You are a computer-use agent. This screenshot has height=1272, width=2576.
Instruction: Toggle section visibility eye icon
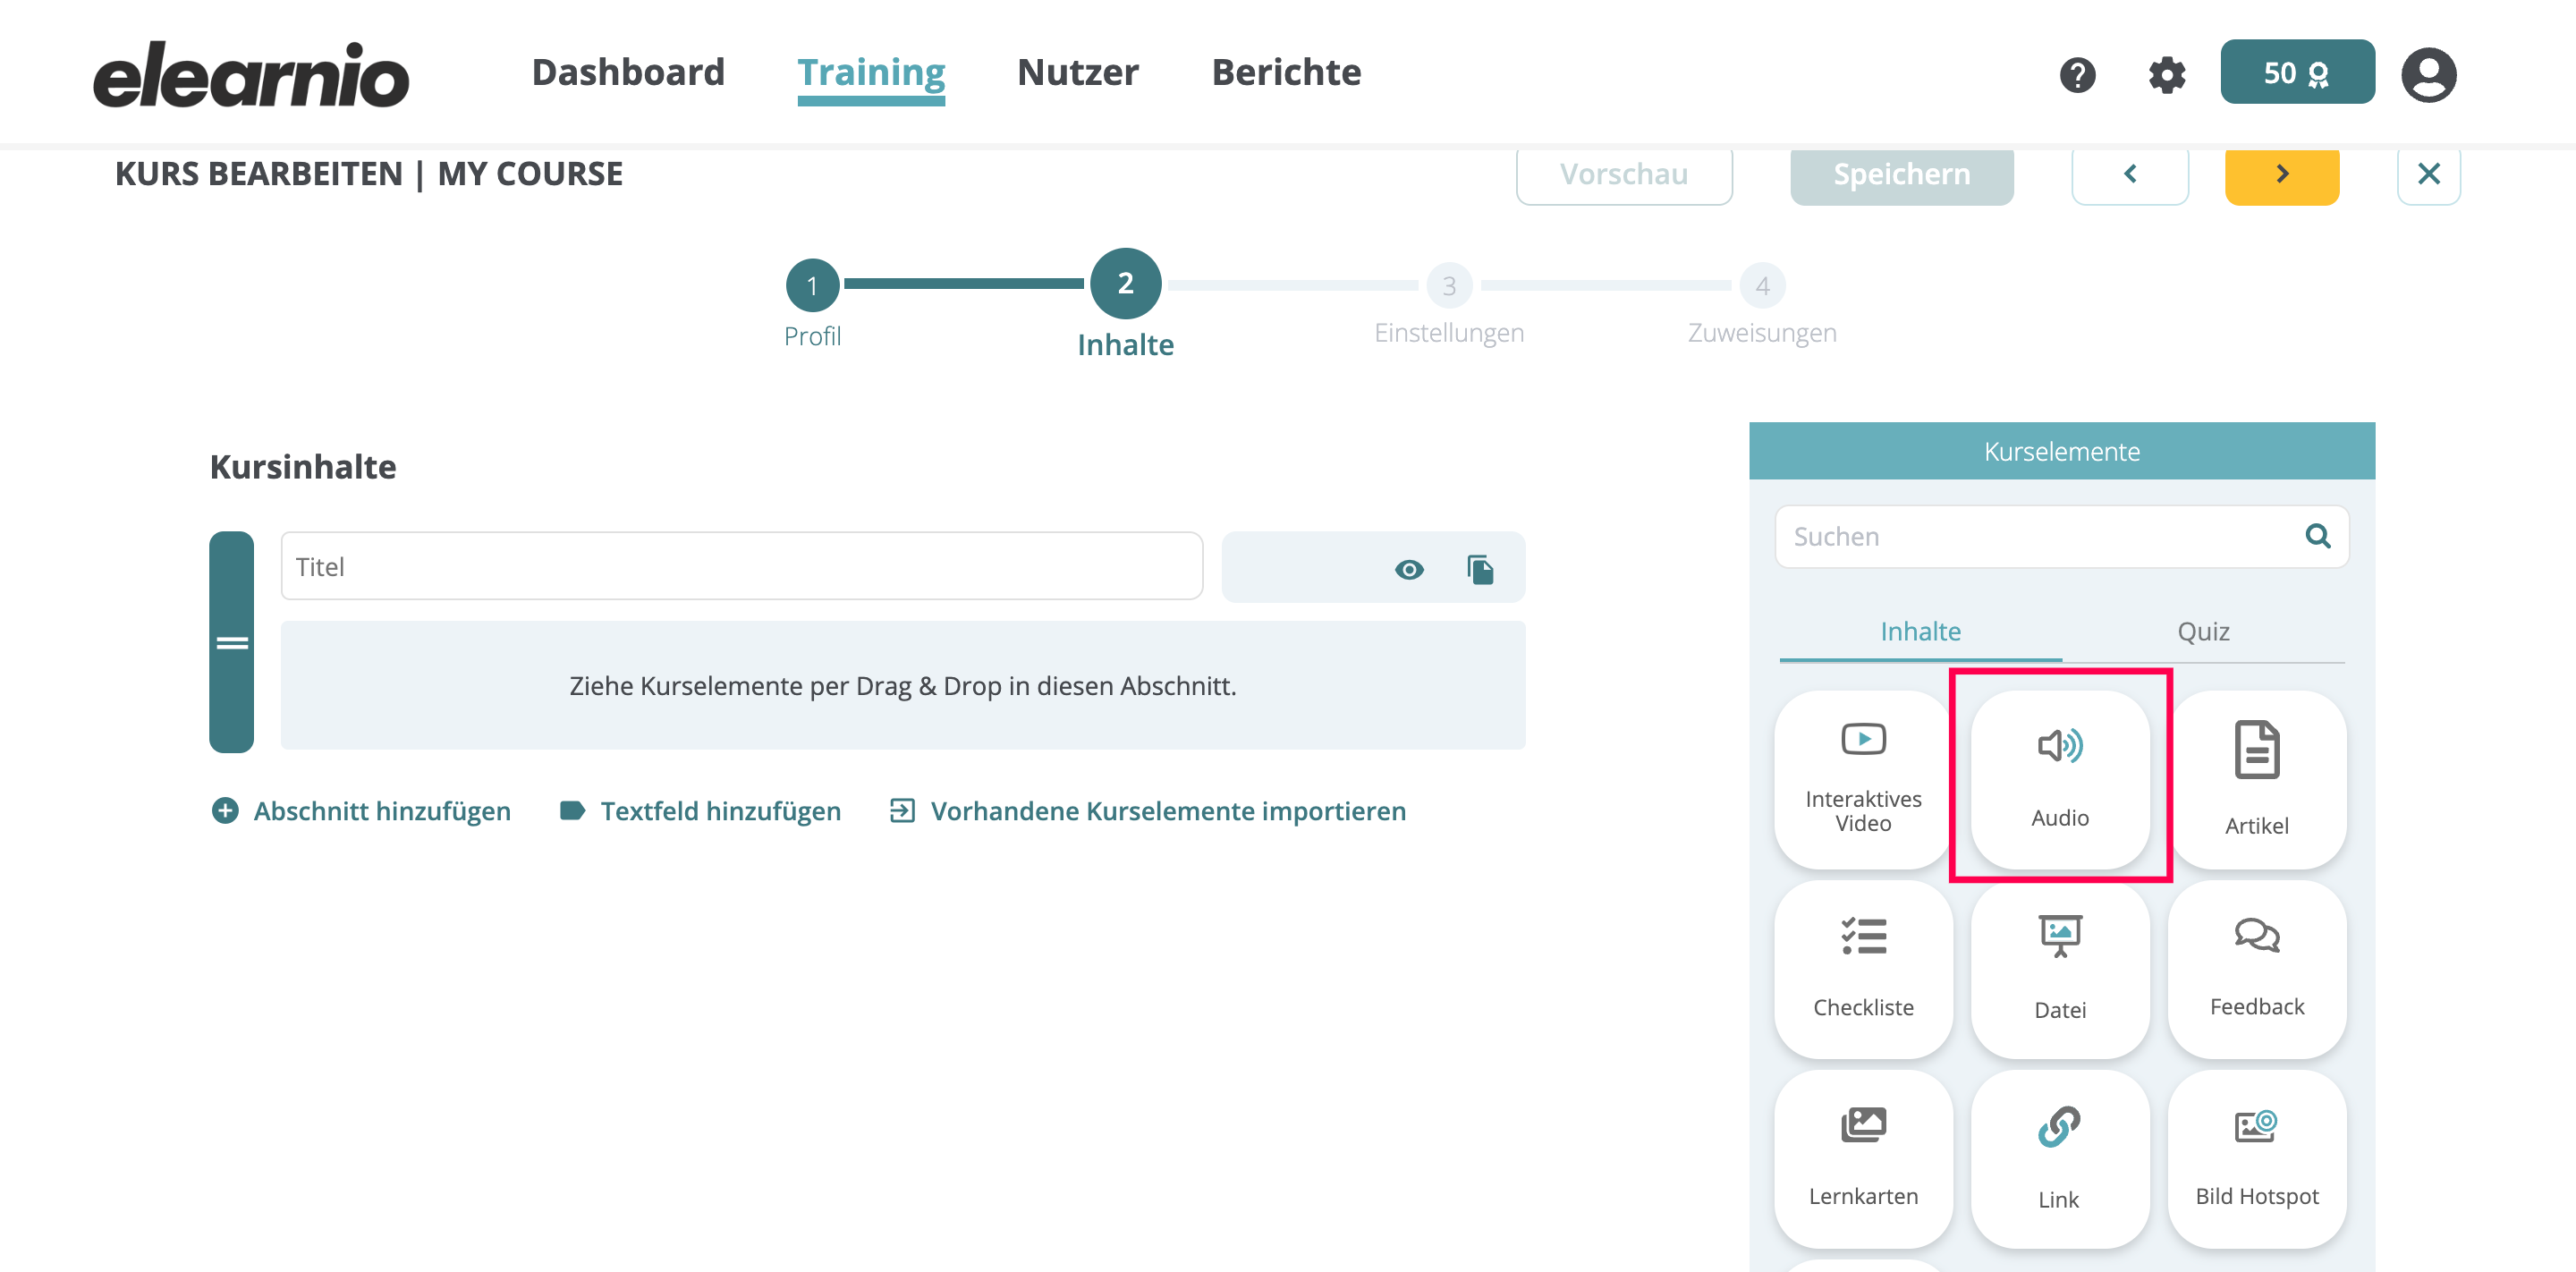(1408, 570)
